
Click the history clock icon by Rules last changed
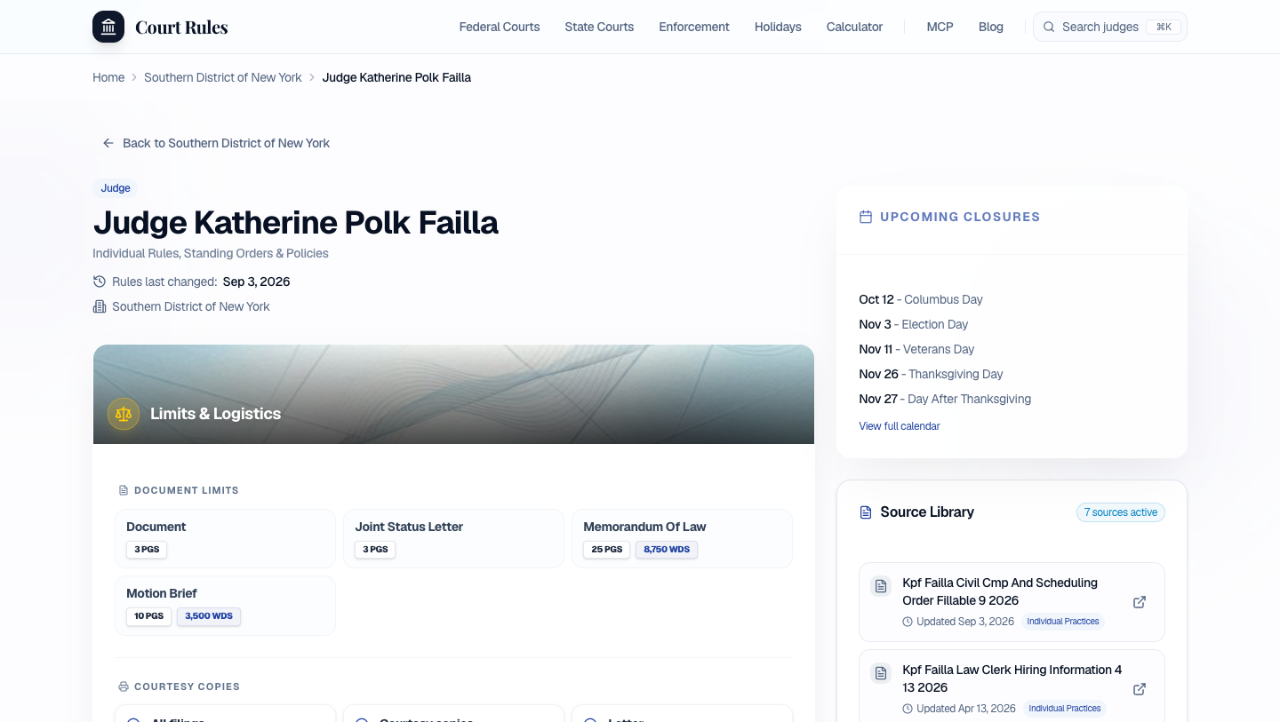coord(99,282)
